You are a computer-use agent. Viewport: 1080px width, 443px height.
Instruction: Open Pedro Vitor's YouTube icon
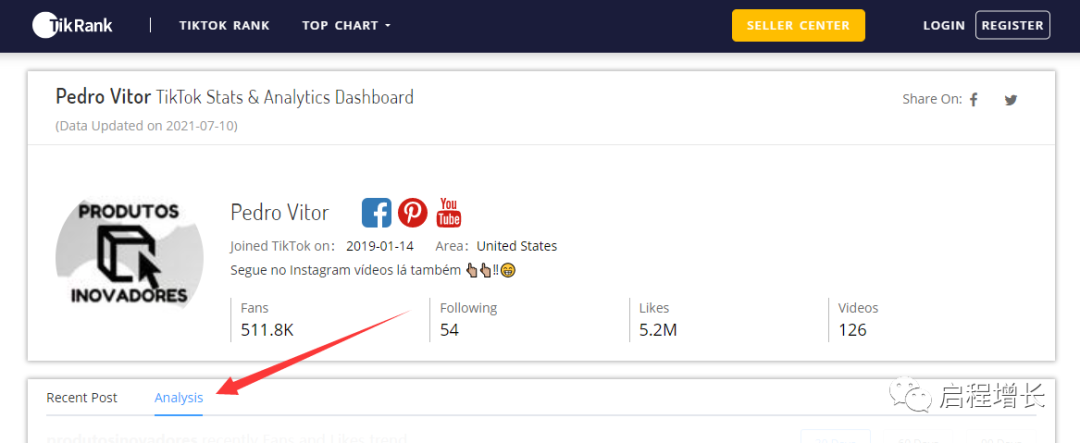pyautogui.click(x=448, y=212)
